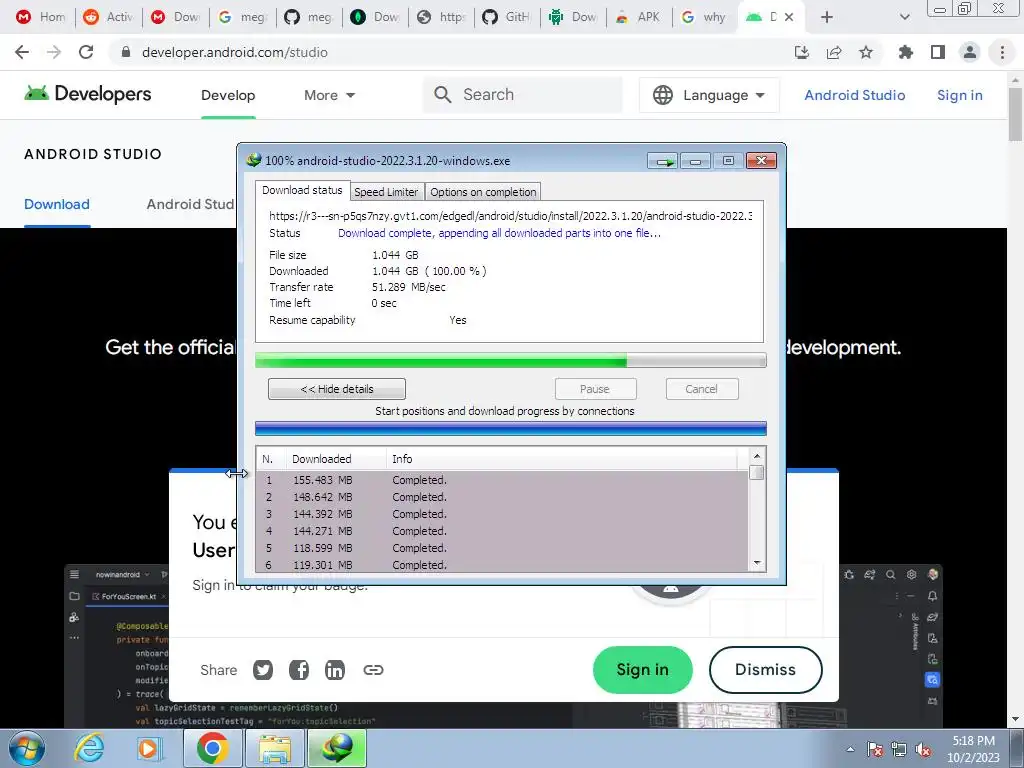This screenshot has width=1024, height=768.
Task: Show hidden tray icons arrow
Action: pos(850,749)
